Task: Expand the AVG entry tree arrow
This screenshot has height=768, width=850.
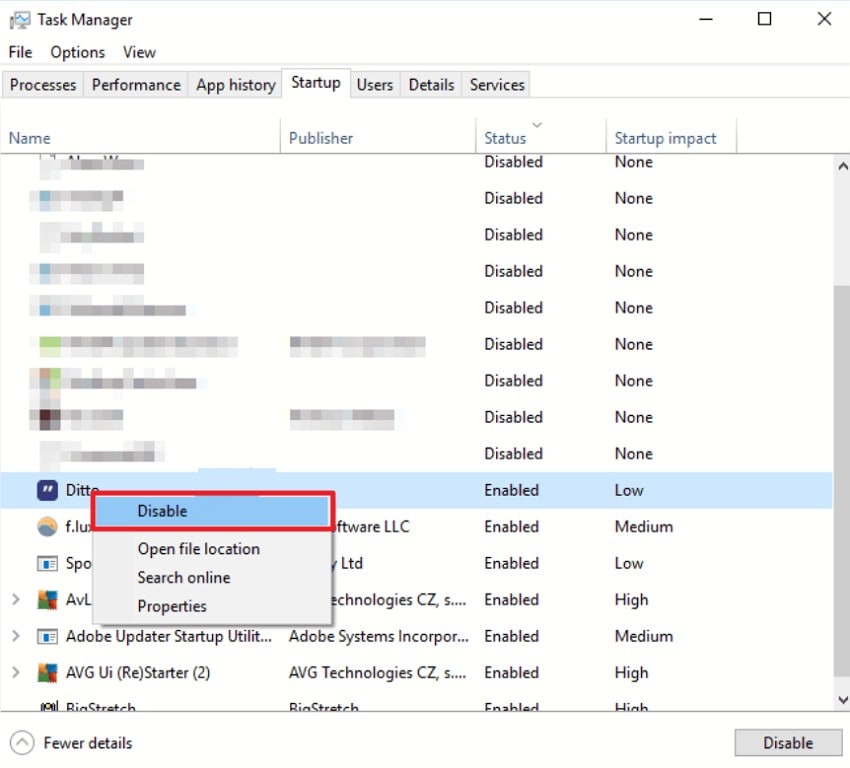Action: point(18,600)
